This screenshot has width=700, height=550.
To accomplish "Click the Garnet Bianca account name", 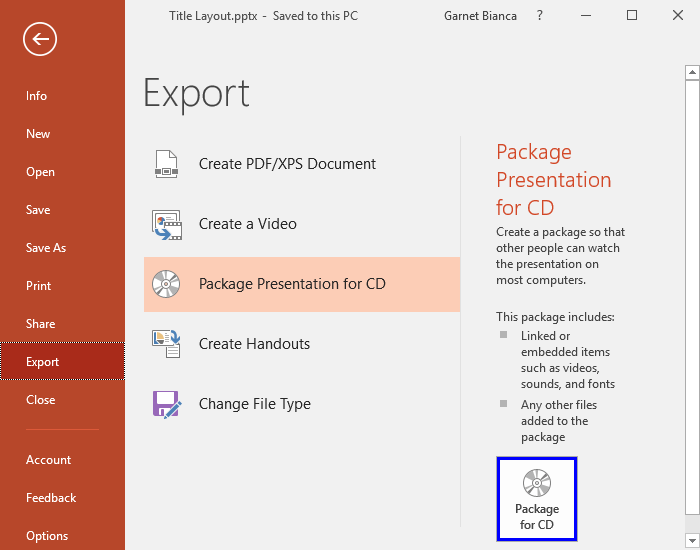I will [480, 16].
